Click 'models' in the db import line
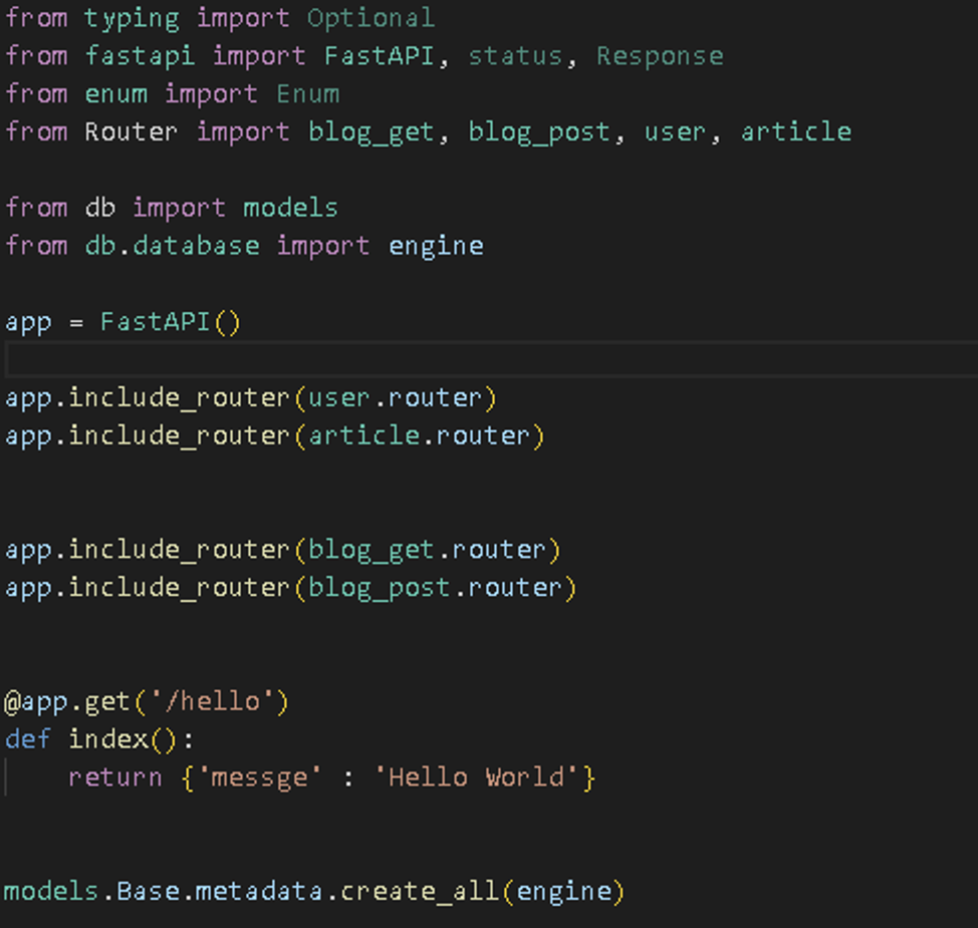 click(290, 208)
